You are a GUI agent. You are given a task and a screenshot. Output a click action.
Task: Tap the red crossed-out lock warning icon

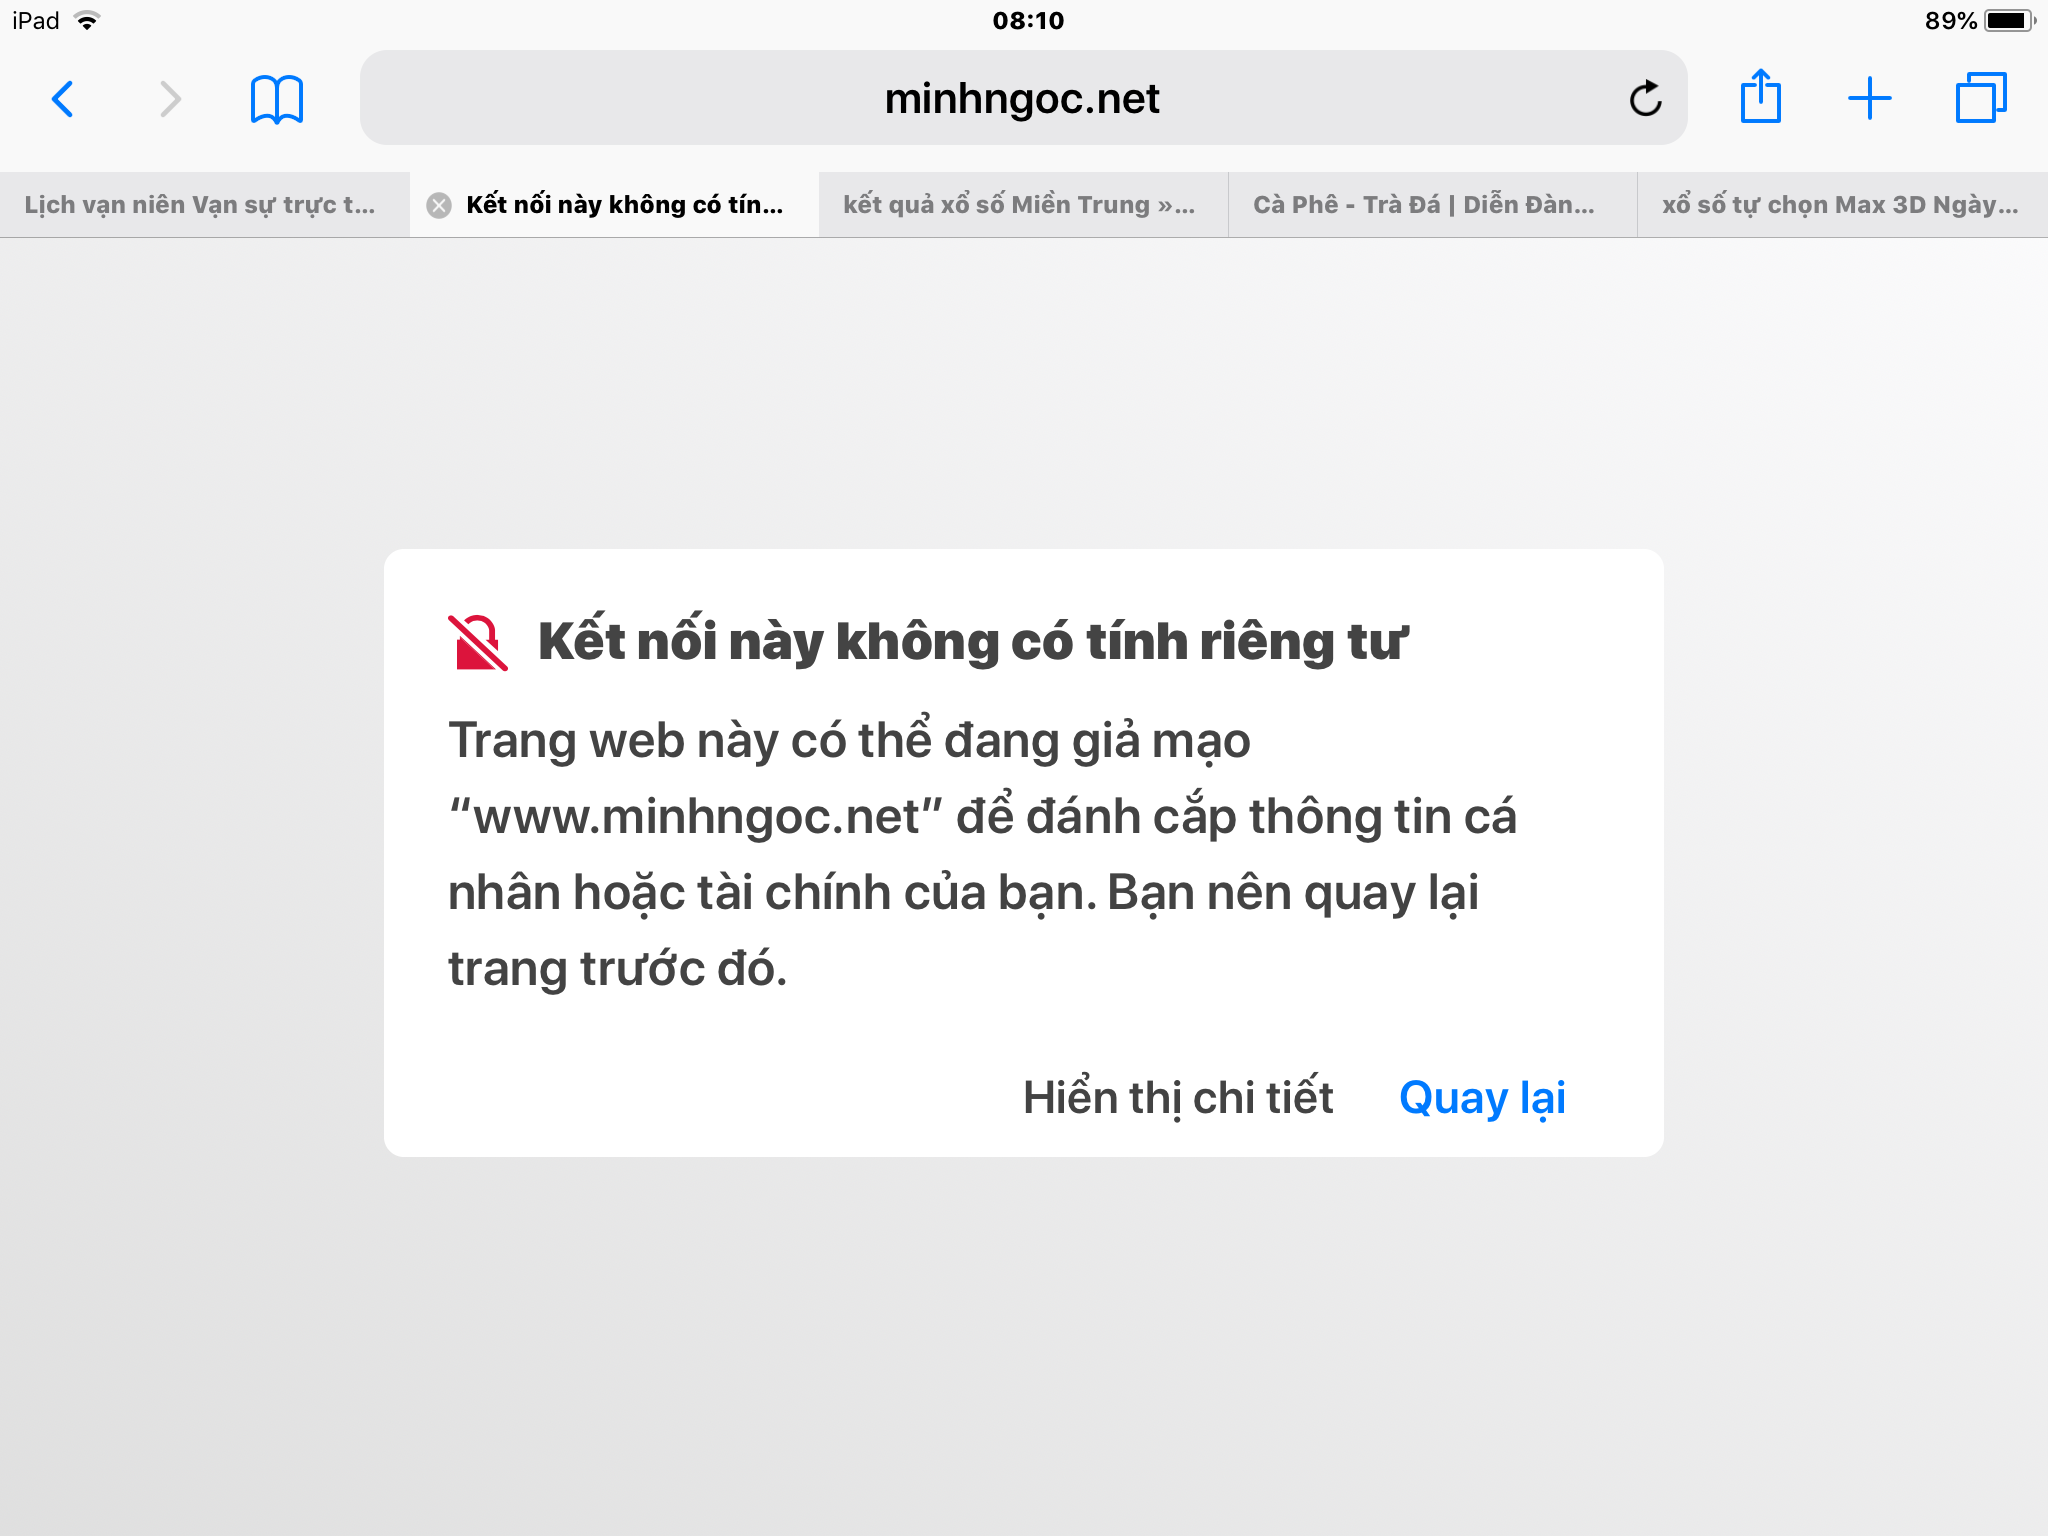click(x=477, y=642)
